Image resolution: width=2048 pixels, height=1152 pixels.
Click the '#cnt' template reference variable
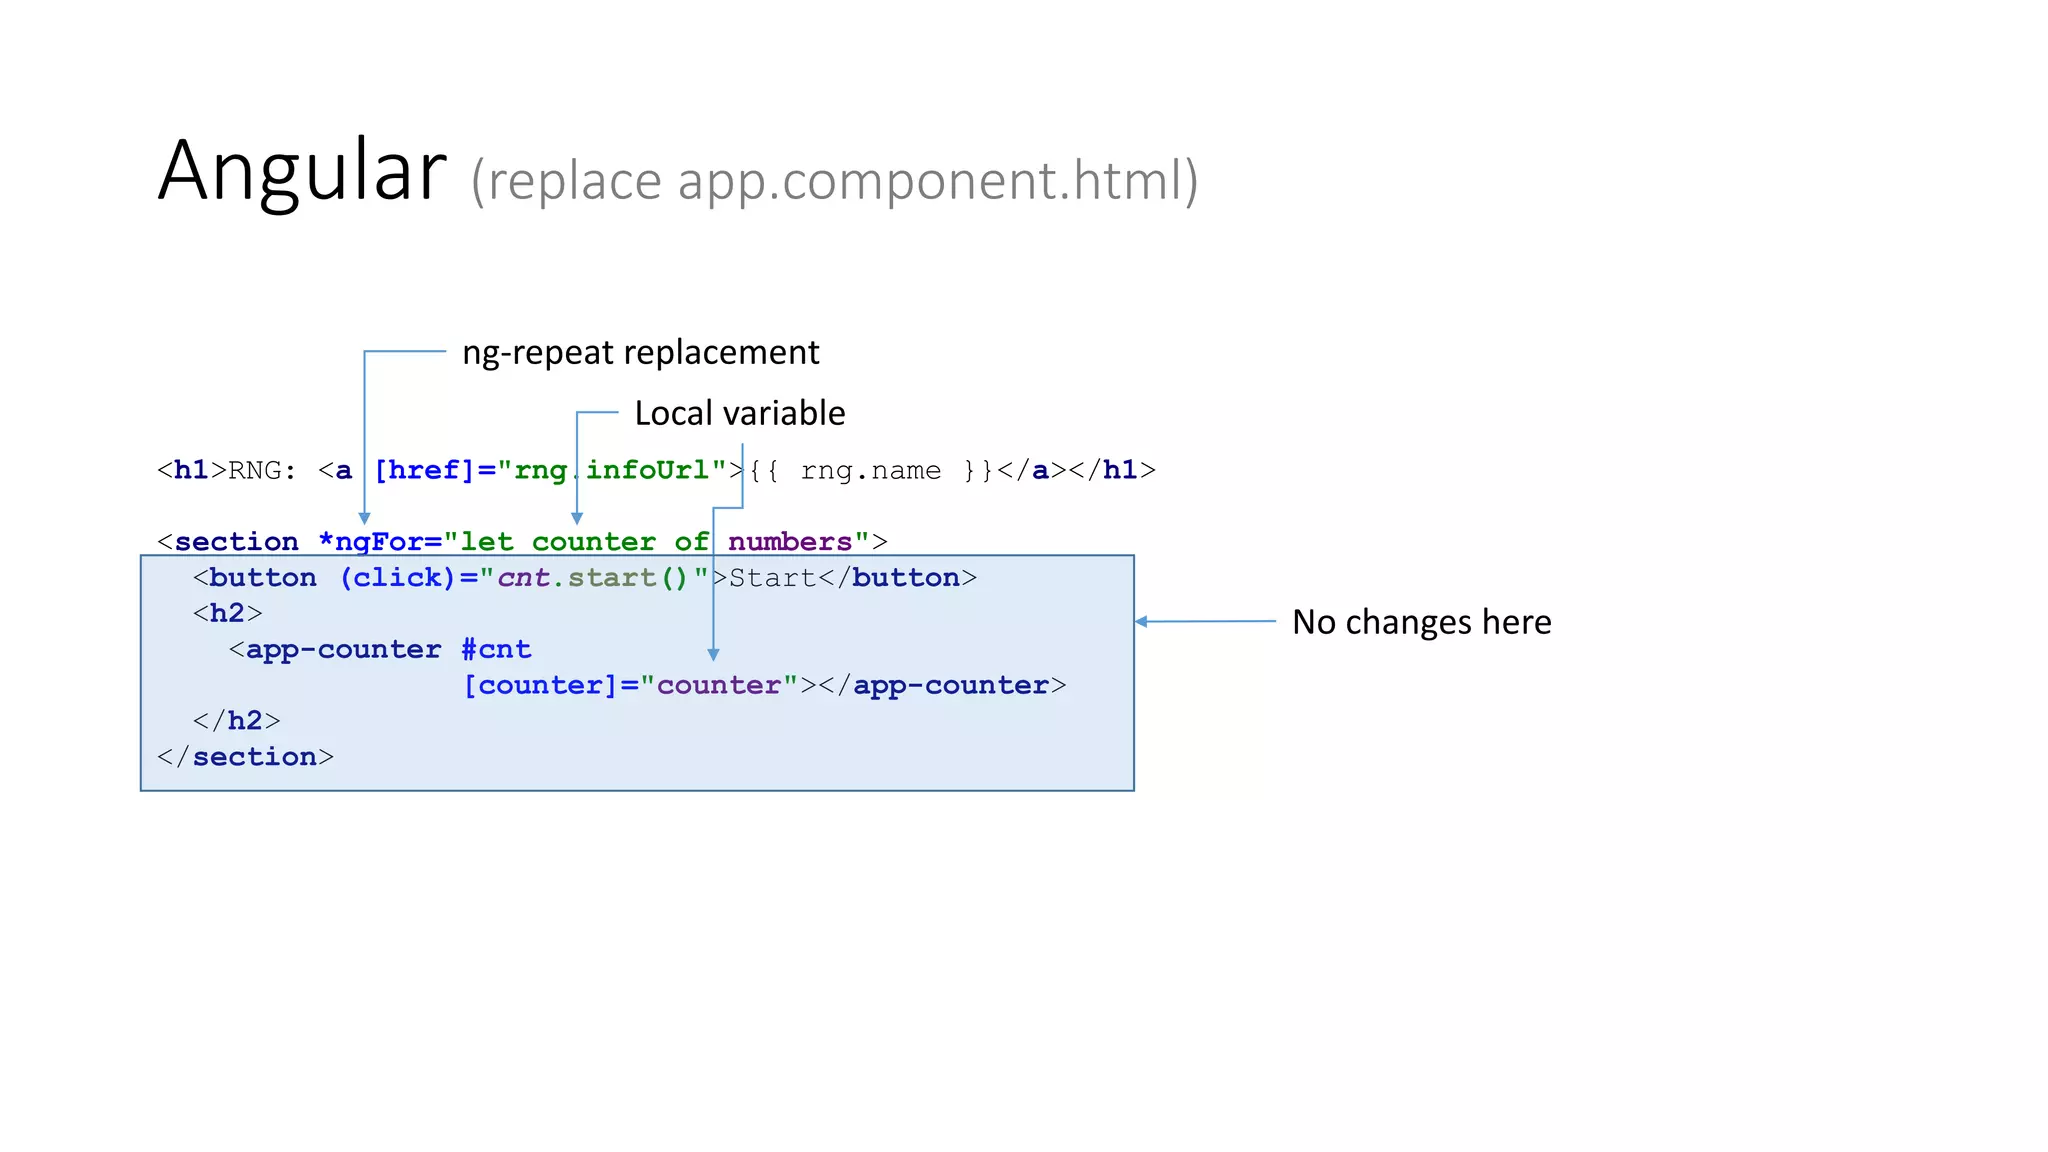coord(496,650)
